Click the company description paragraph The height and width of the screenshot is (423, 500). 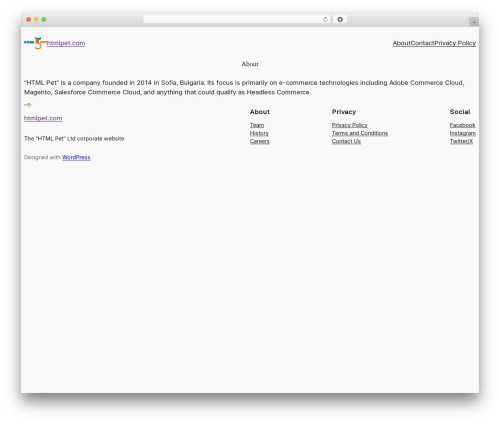pyautogui.click(x=244, y=87)
